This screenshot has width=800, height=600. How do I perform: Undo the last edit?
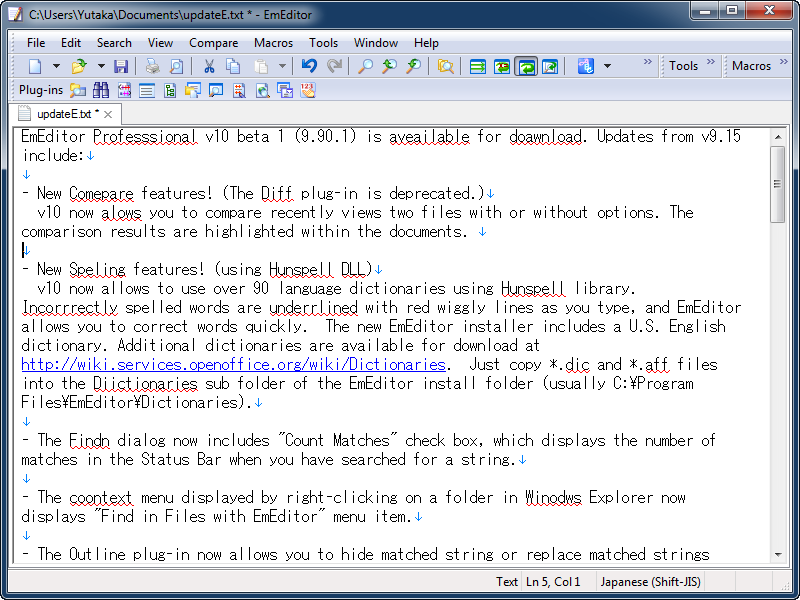(x=309, y=66)
